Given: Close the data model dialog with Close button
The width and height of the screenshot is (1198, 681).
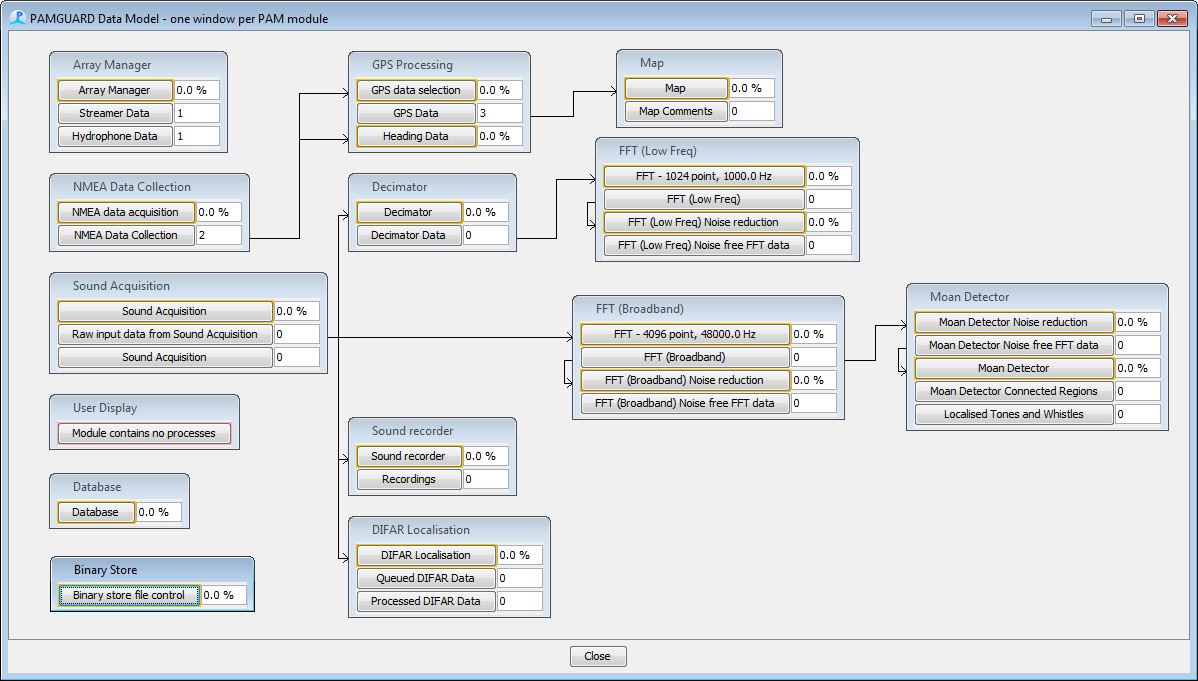Looking at the screenshot, I should (x=598, y=656).
